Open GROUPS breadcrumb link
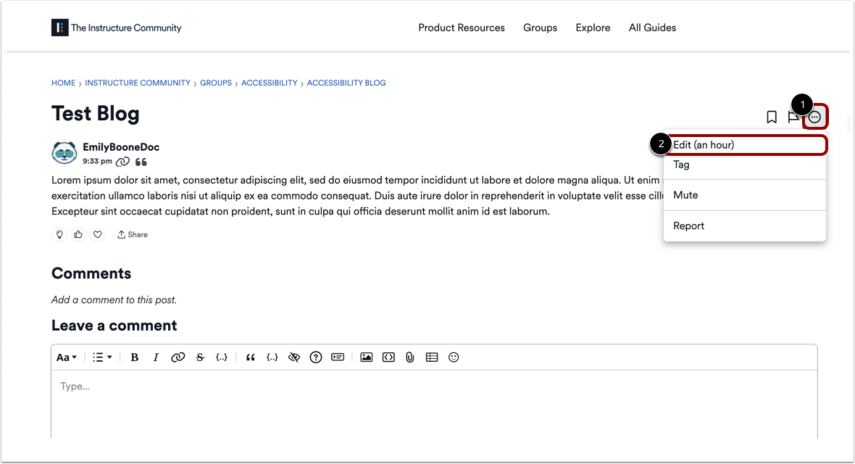855x464 pixels. click(x=215, y=83)
